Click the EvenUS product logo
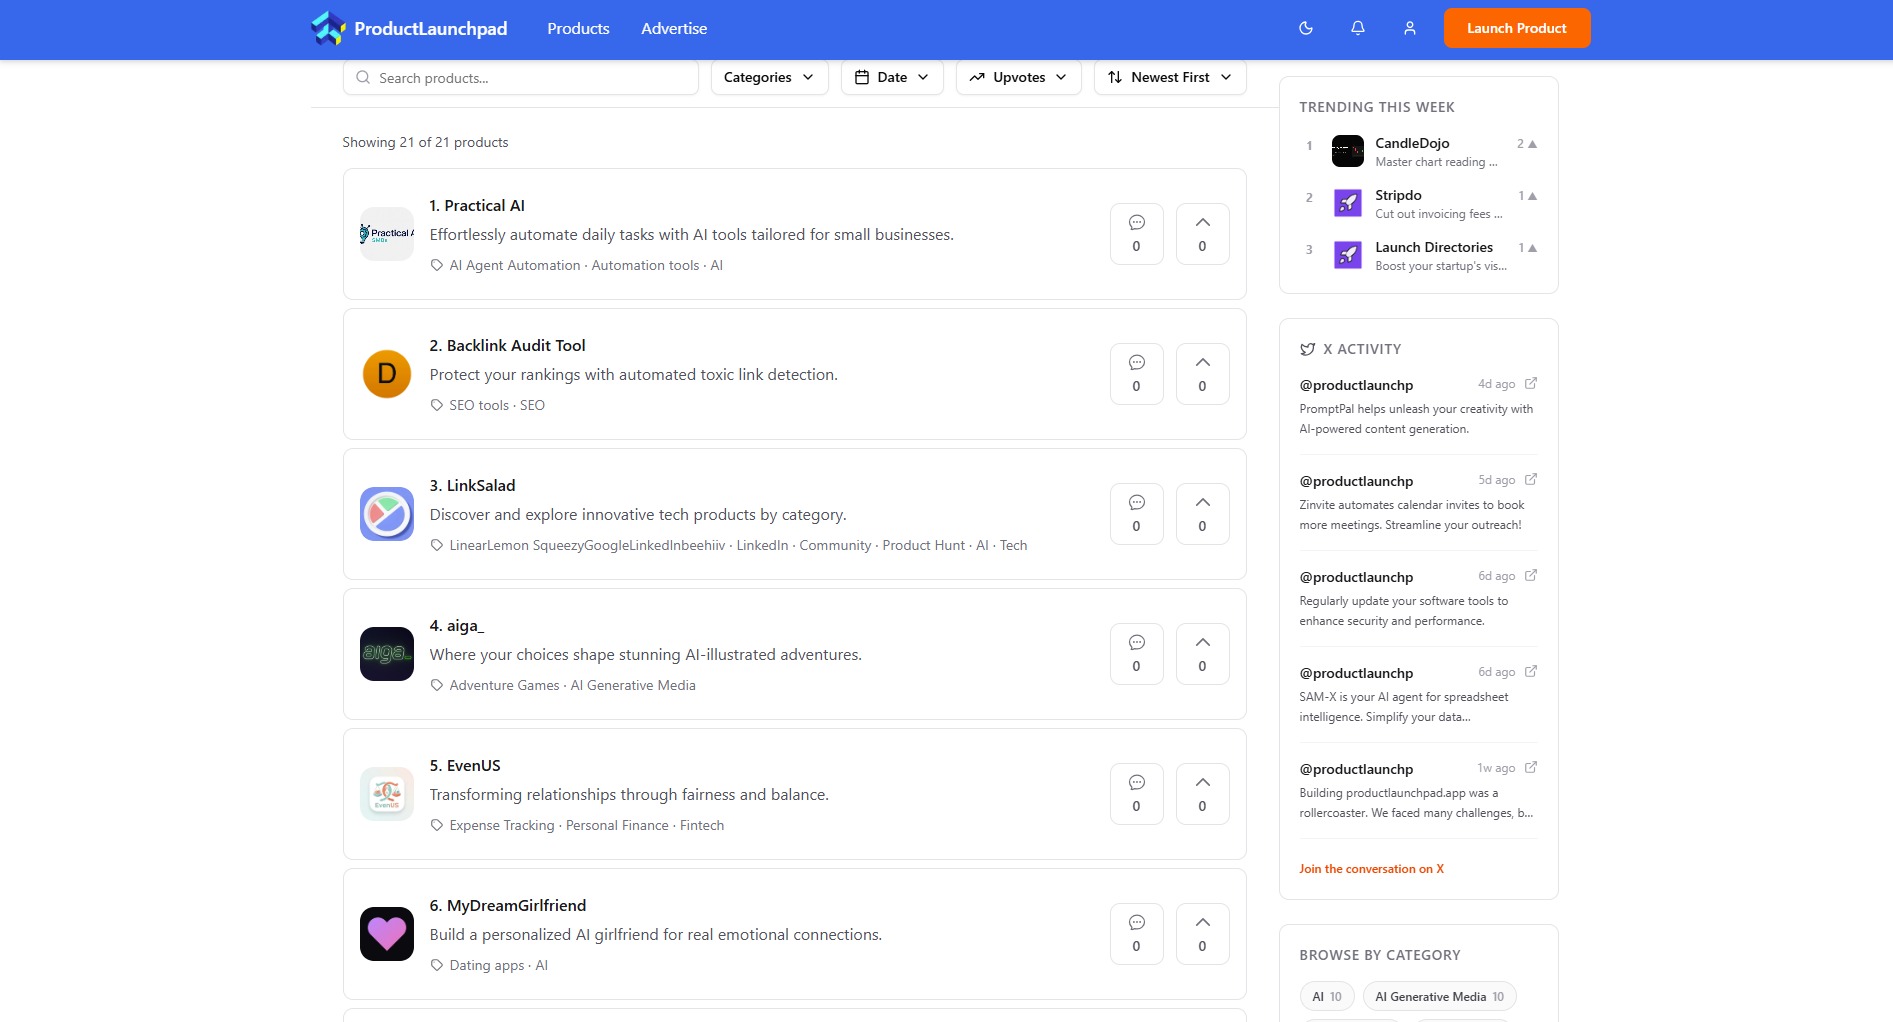Image resolution: width=1893 pixels, height=1022 pixels. pyautogui.click(x=387, y=794)
